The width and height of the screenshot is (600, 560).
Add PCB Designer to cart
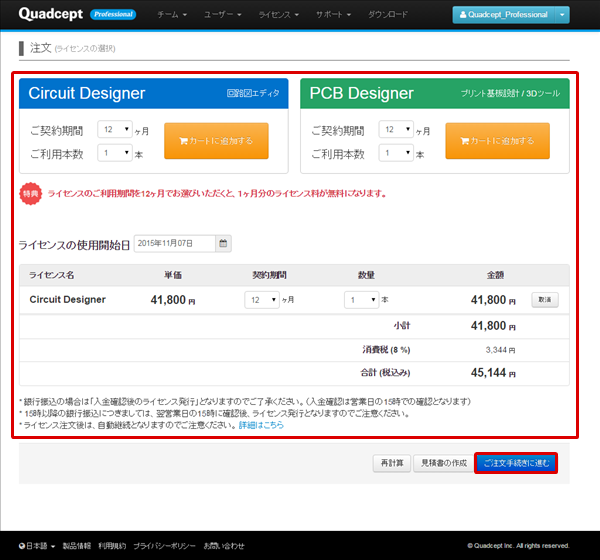click(x=497, y=141)
